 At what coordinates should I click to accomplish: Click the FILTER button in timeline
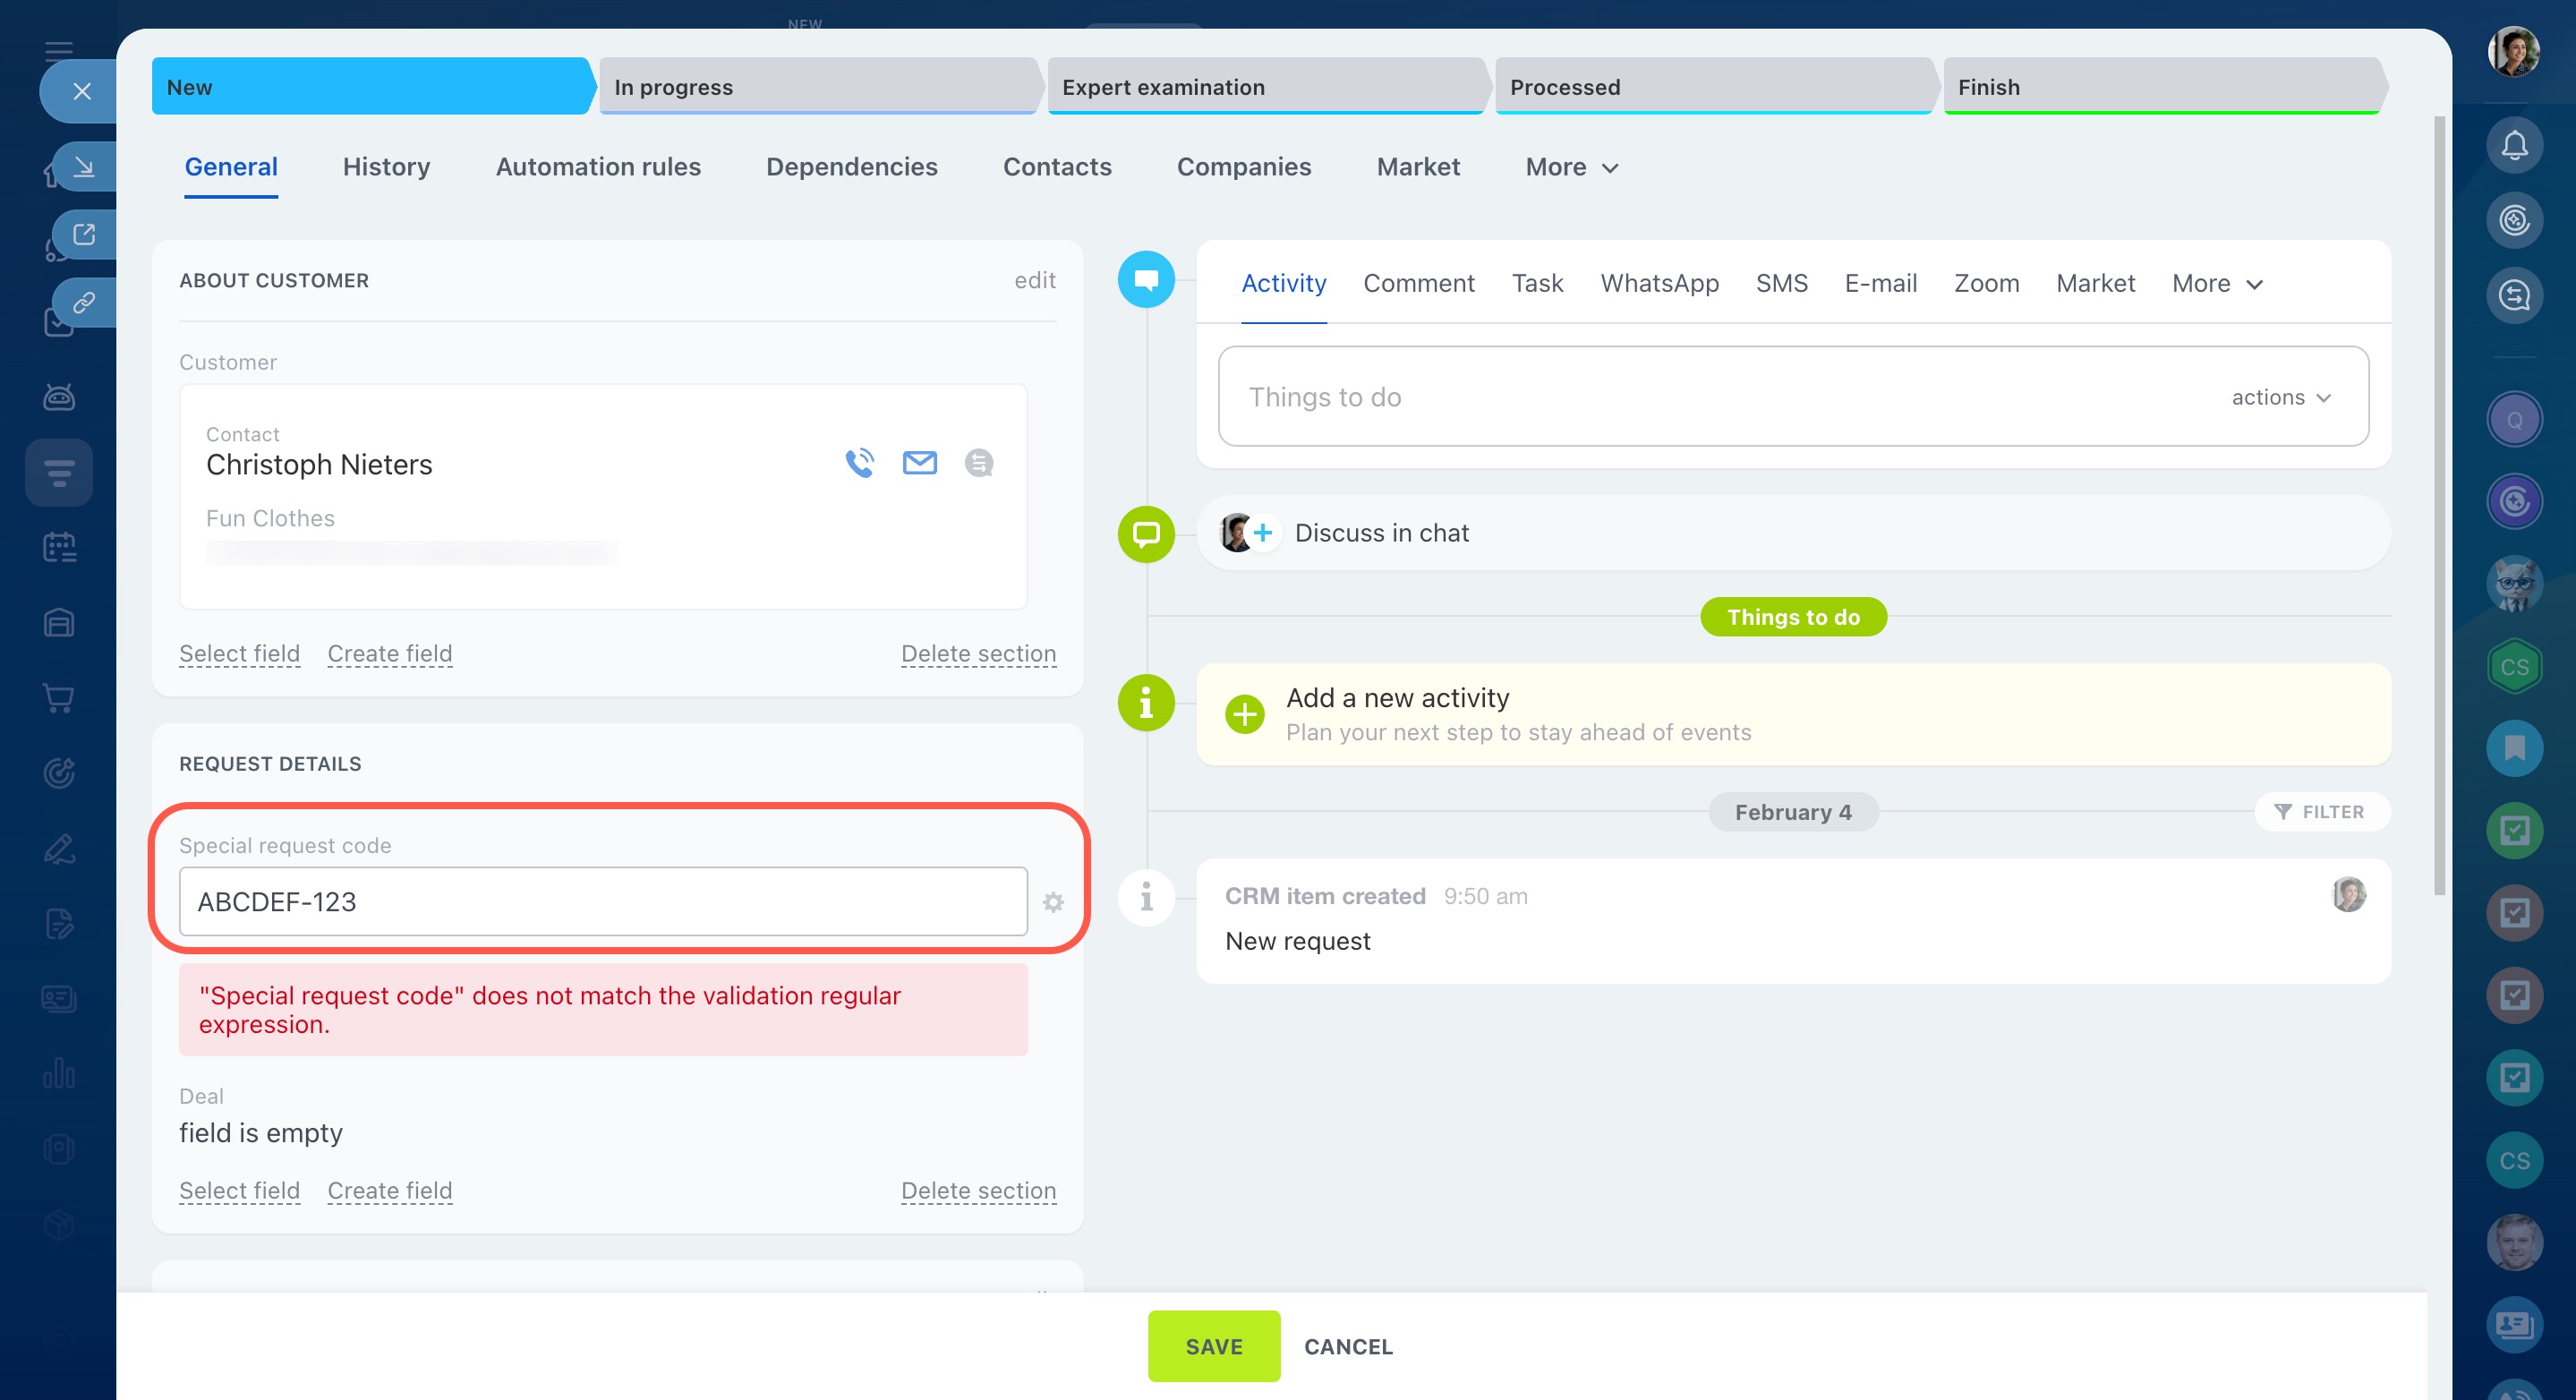(2321, 812)
